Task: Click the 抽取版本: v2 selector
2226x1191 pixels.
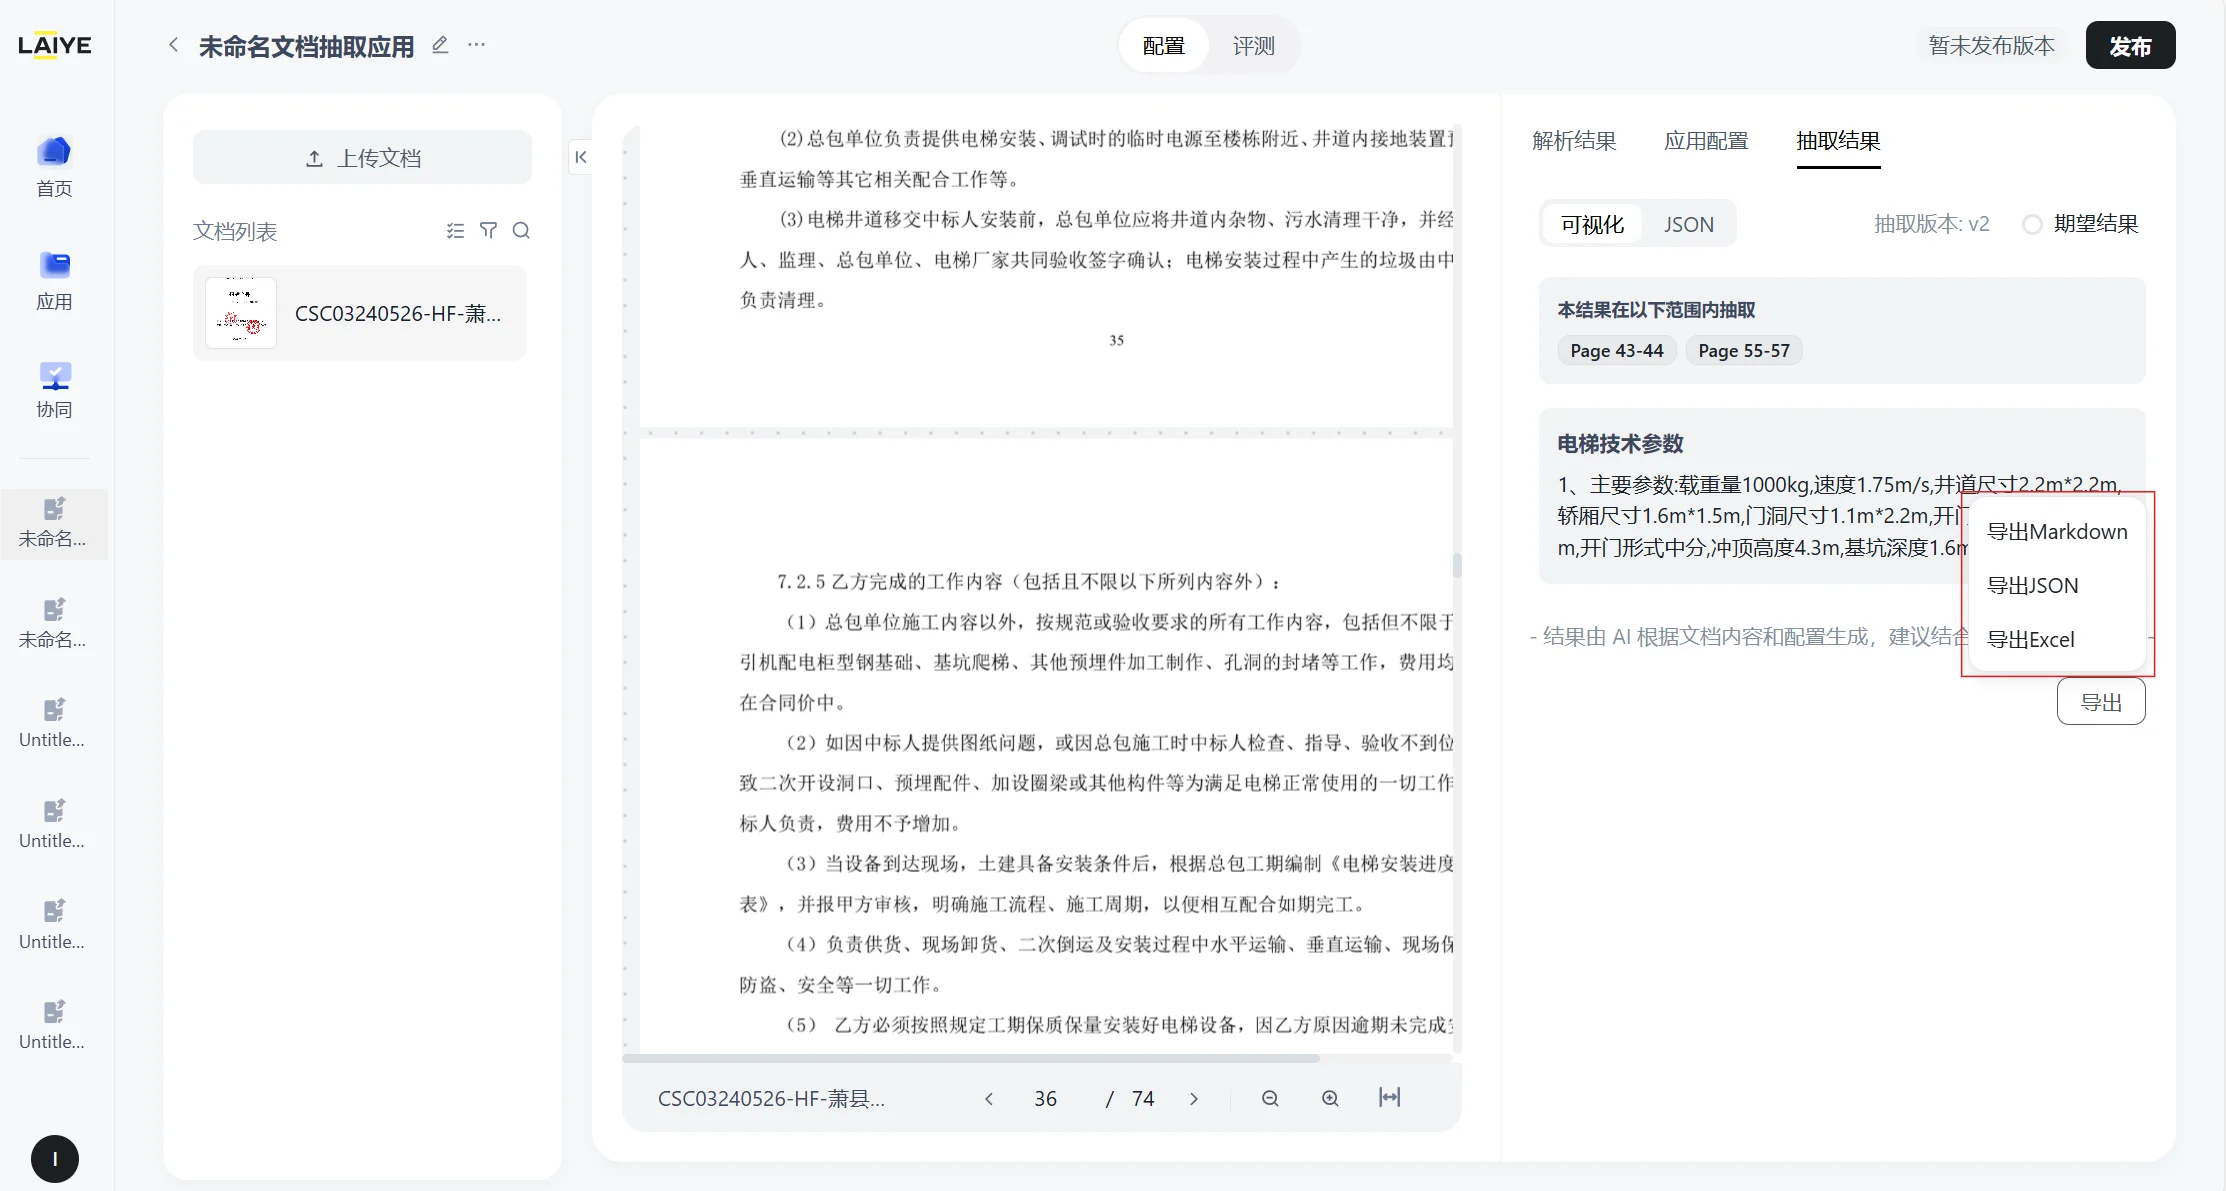Action: tap(1932, 225)
